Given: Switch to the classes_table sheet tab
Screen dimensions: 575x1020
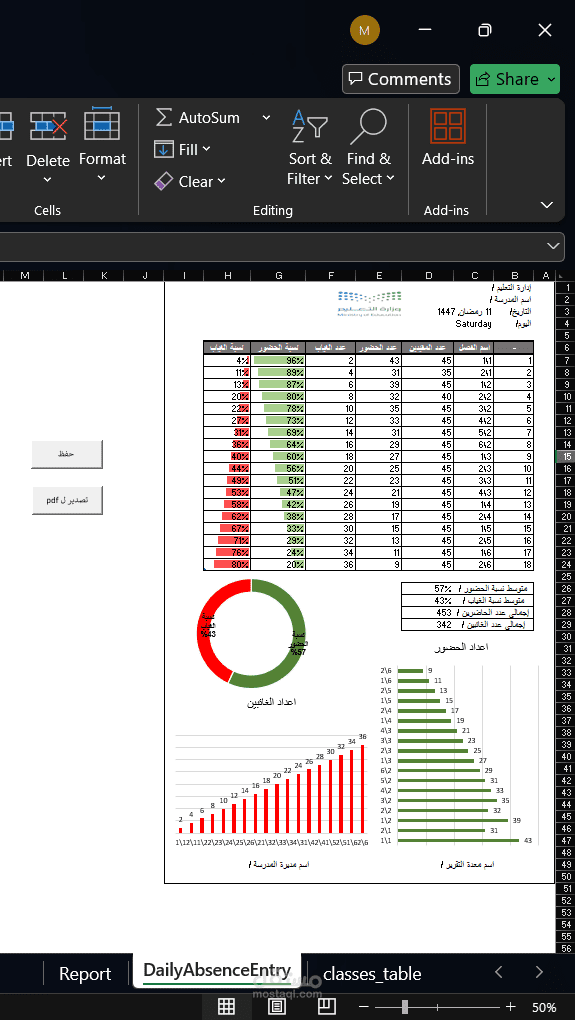Looking at the screenshot, I should tap(372, 974).
